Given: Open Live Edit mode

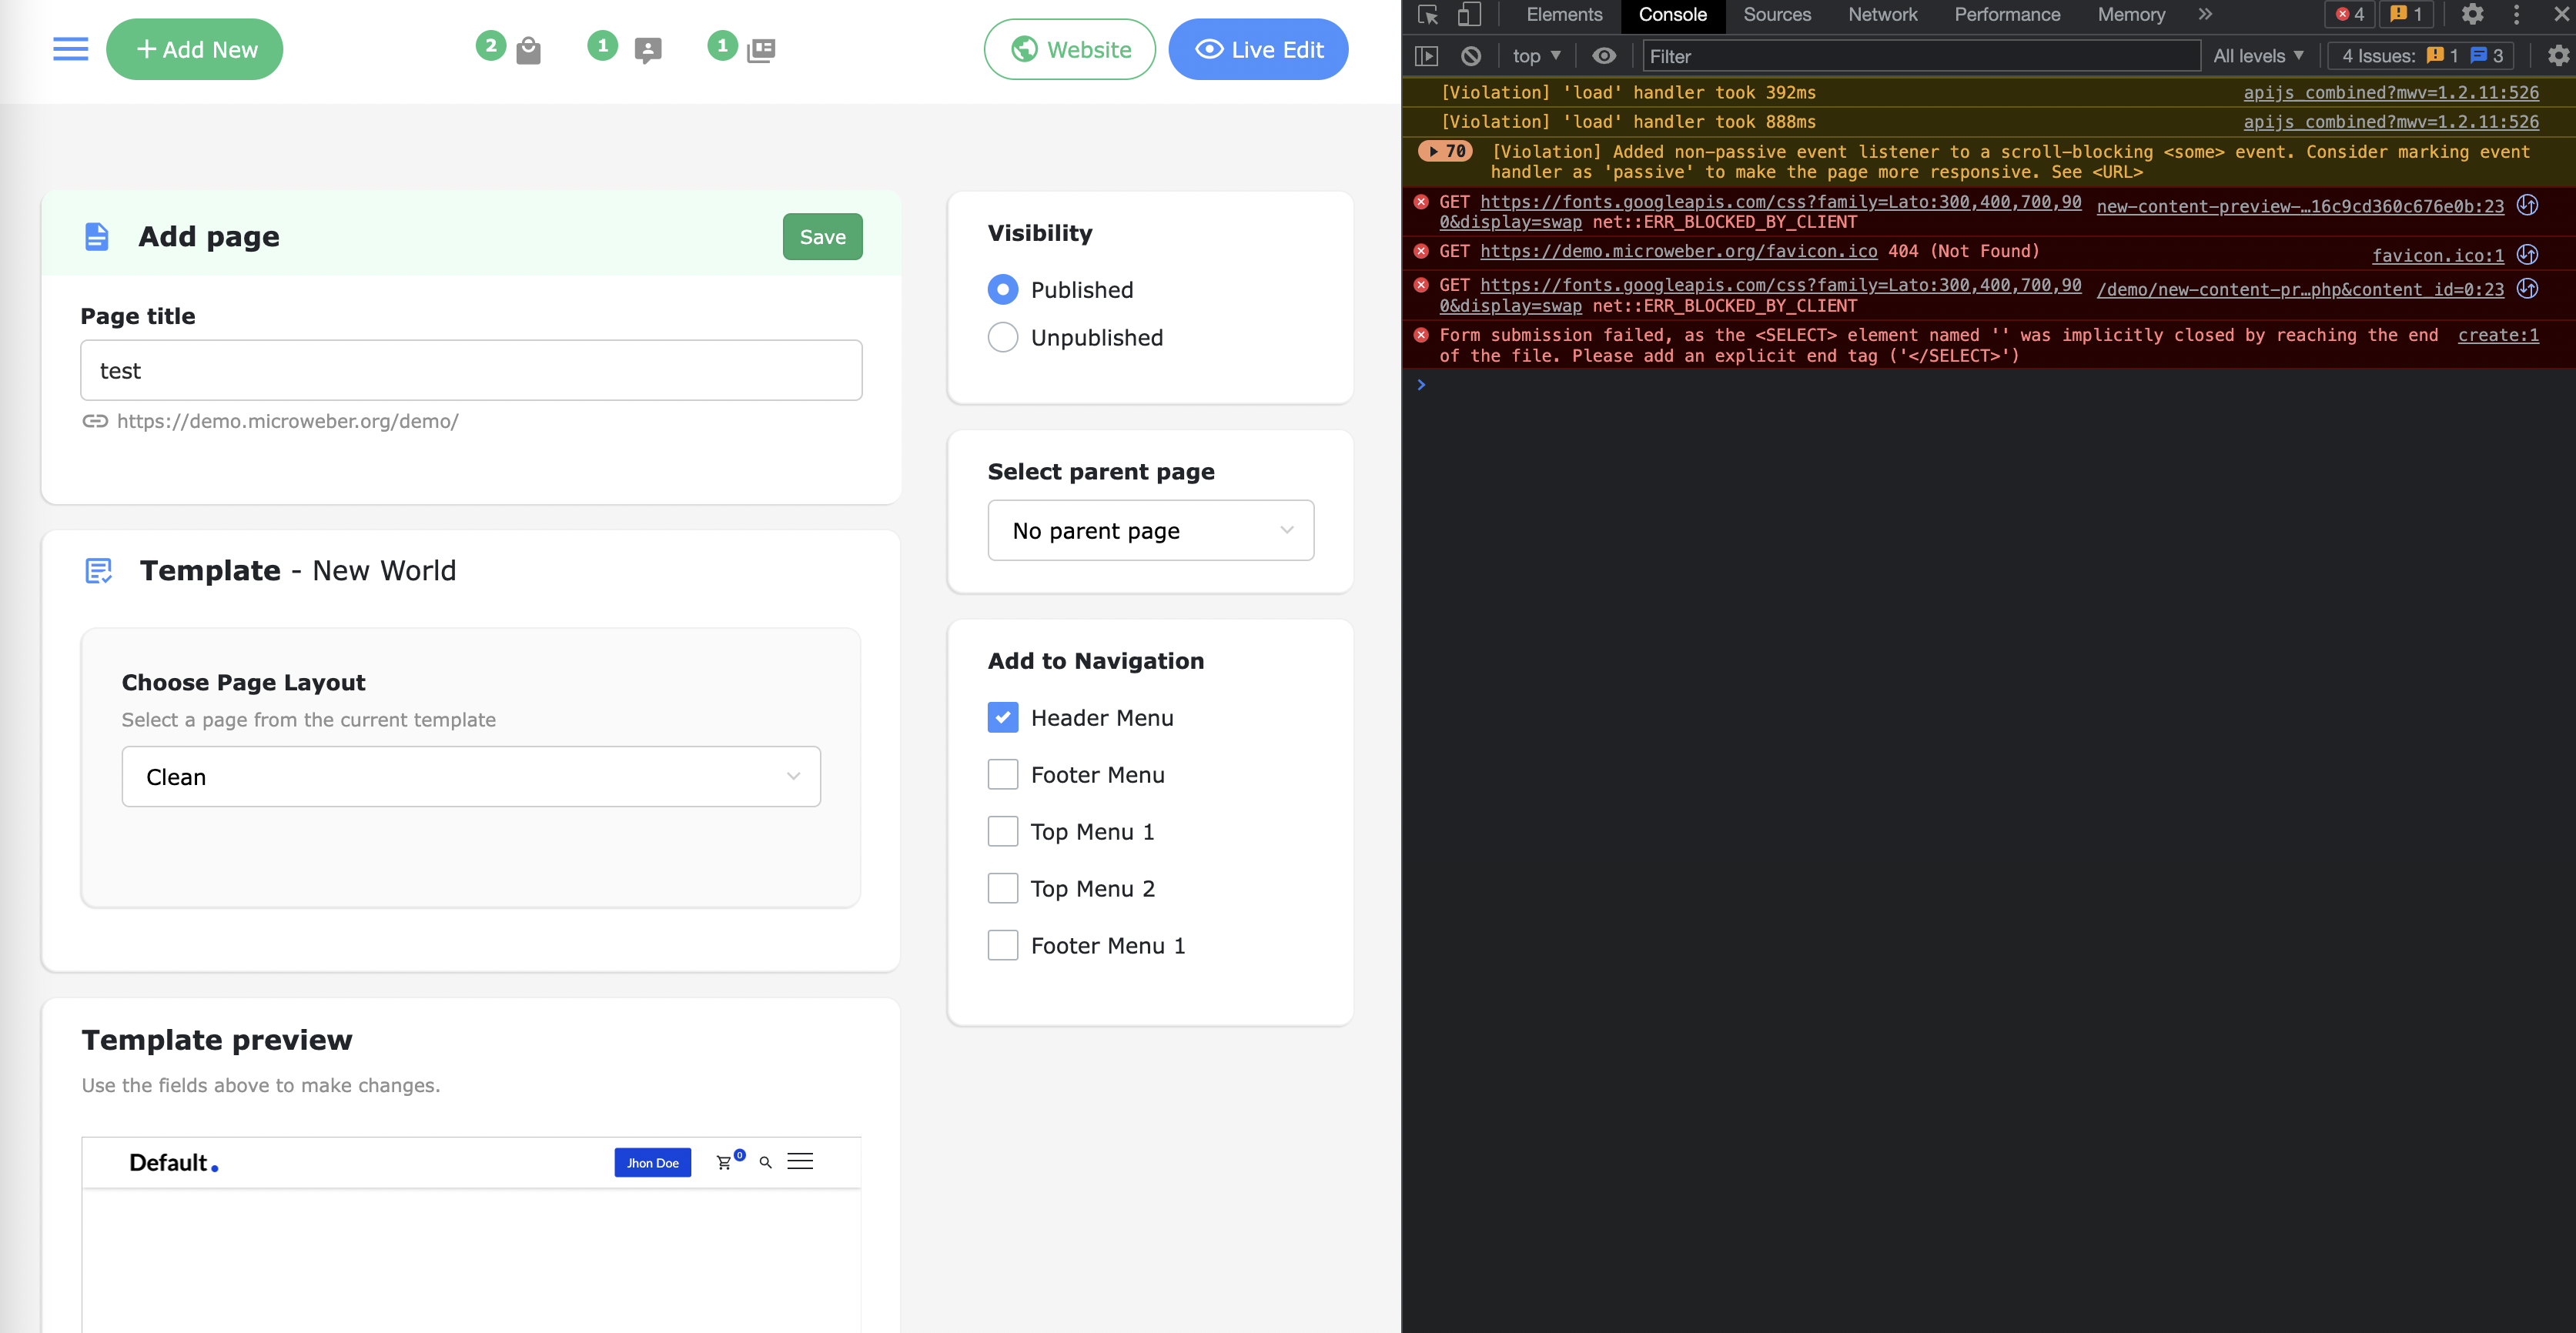Looking at the screenshot, I should click(x=1258, y=49).
